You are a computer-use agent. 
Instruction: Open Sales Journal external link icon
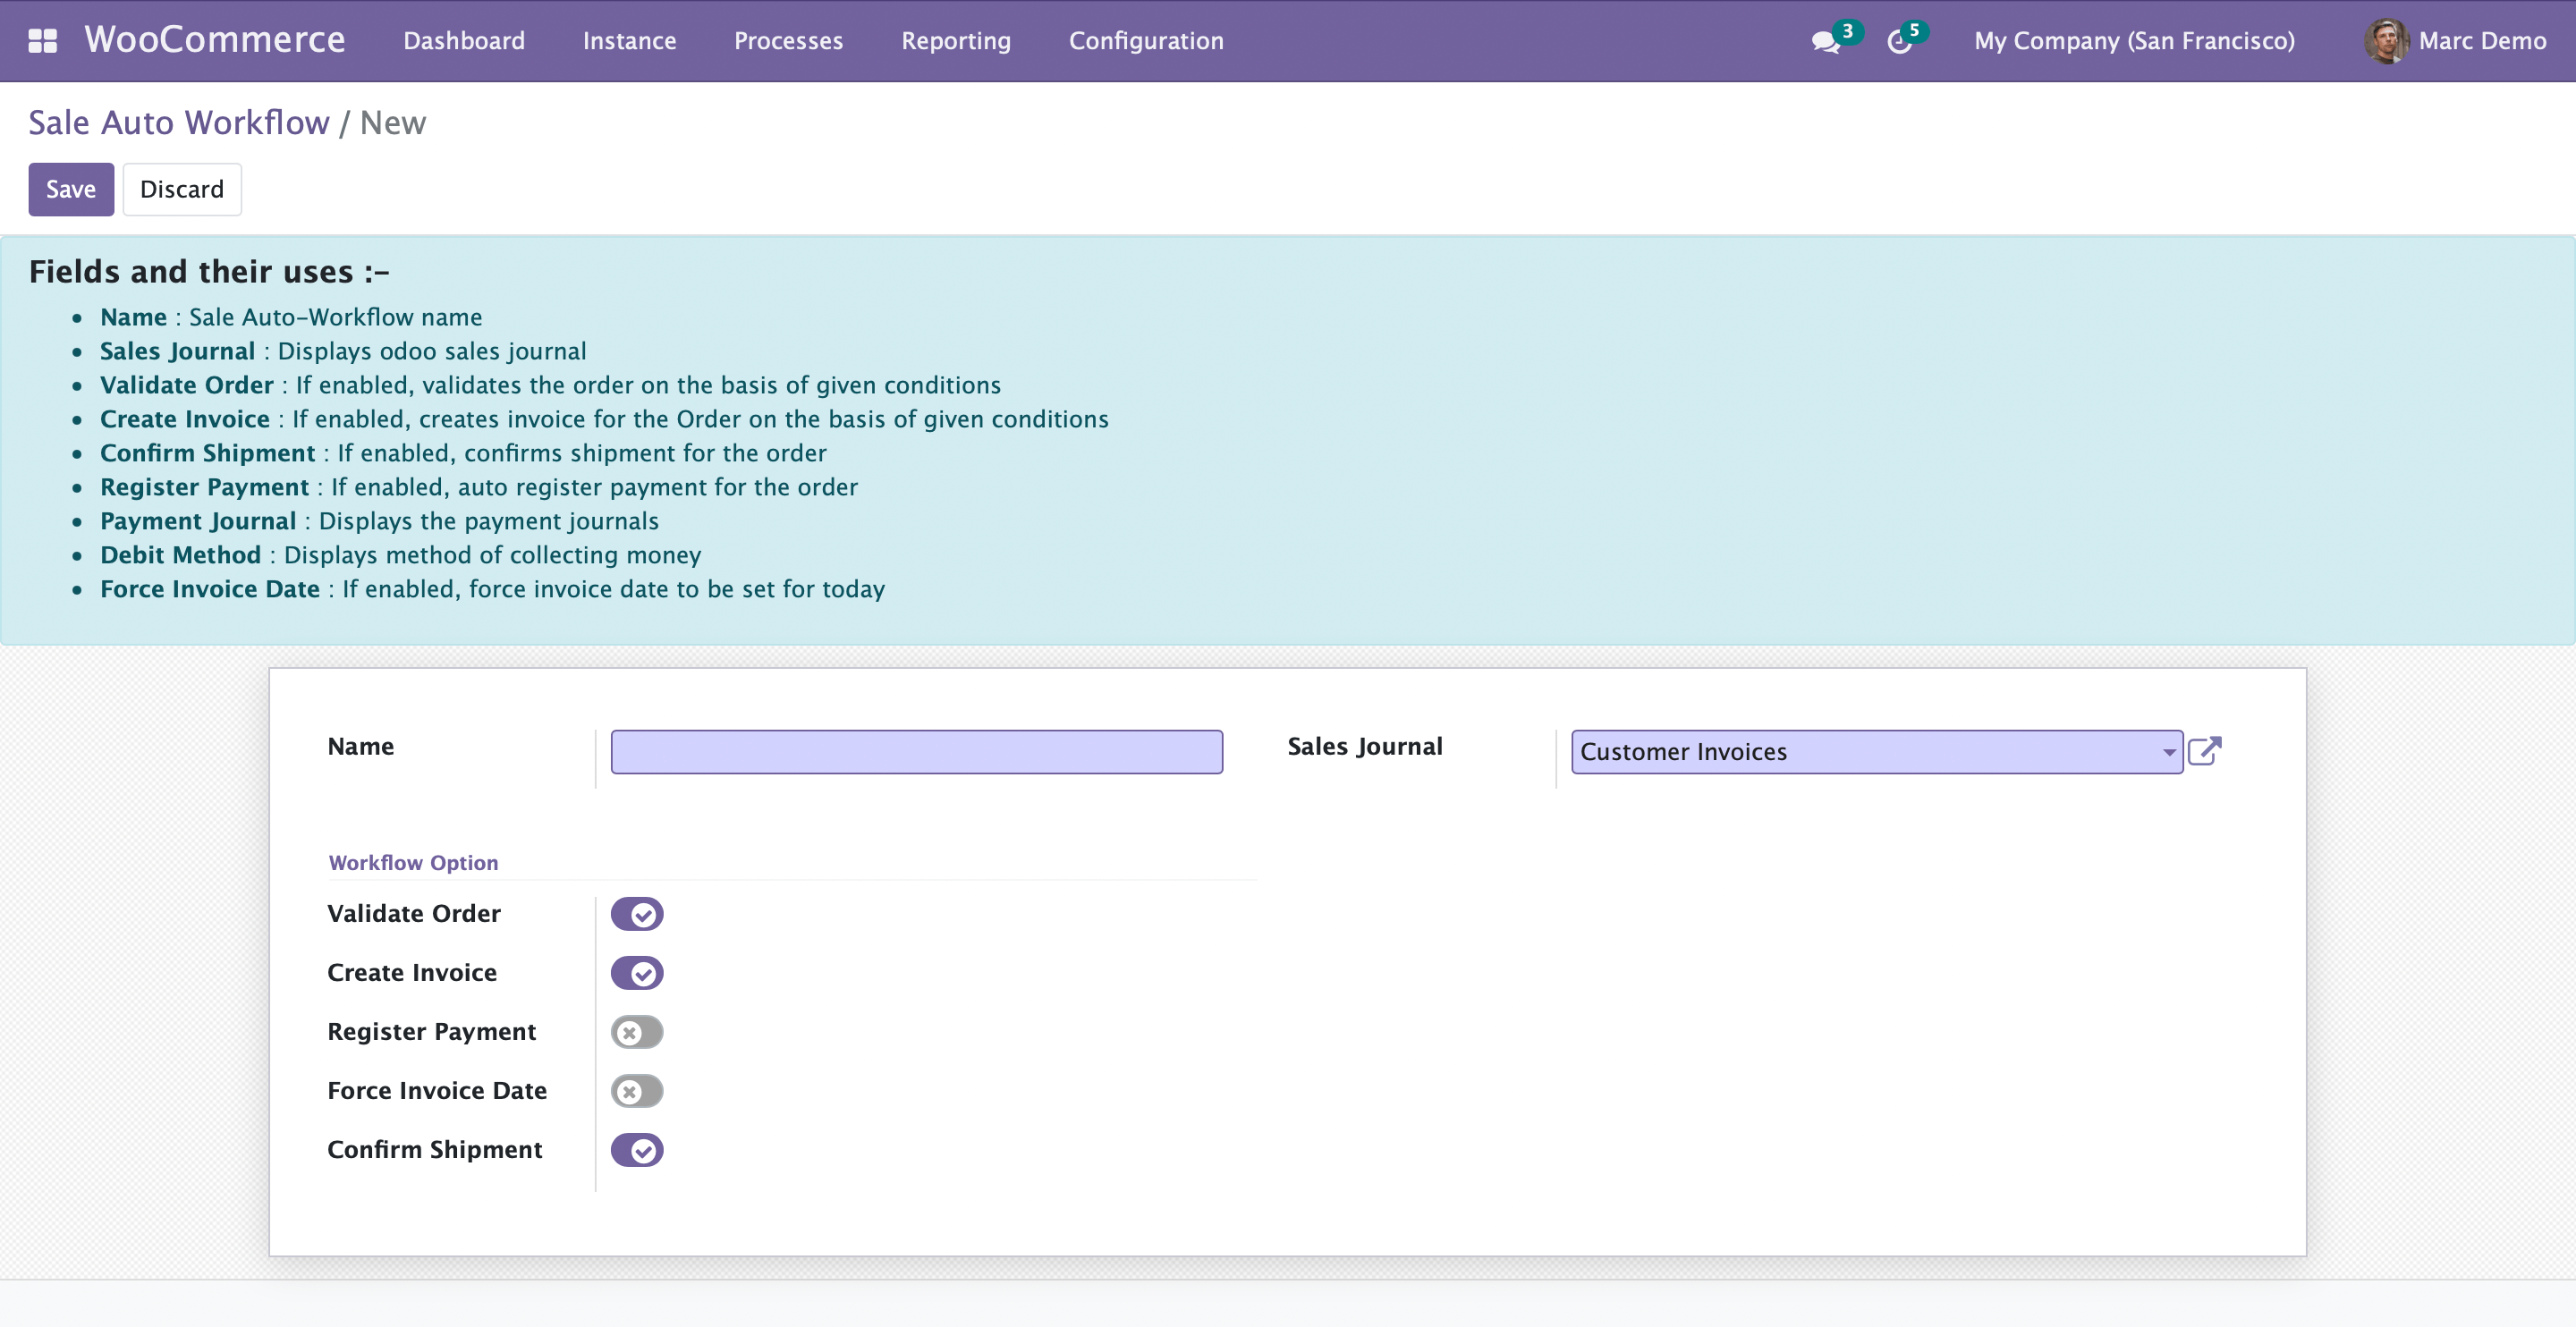click(2204, 751)
